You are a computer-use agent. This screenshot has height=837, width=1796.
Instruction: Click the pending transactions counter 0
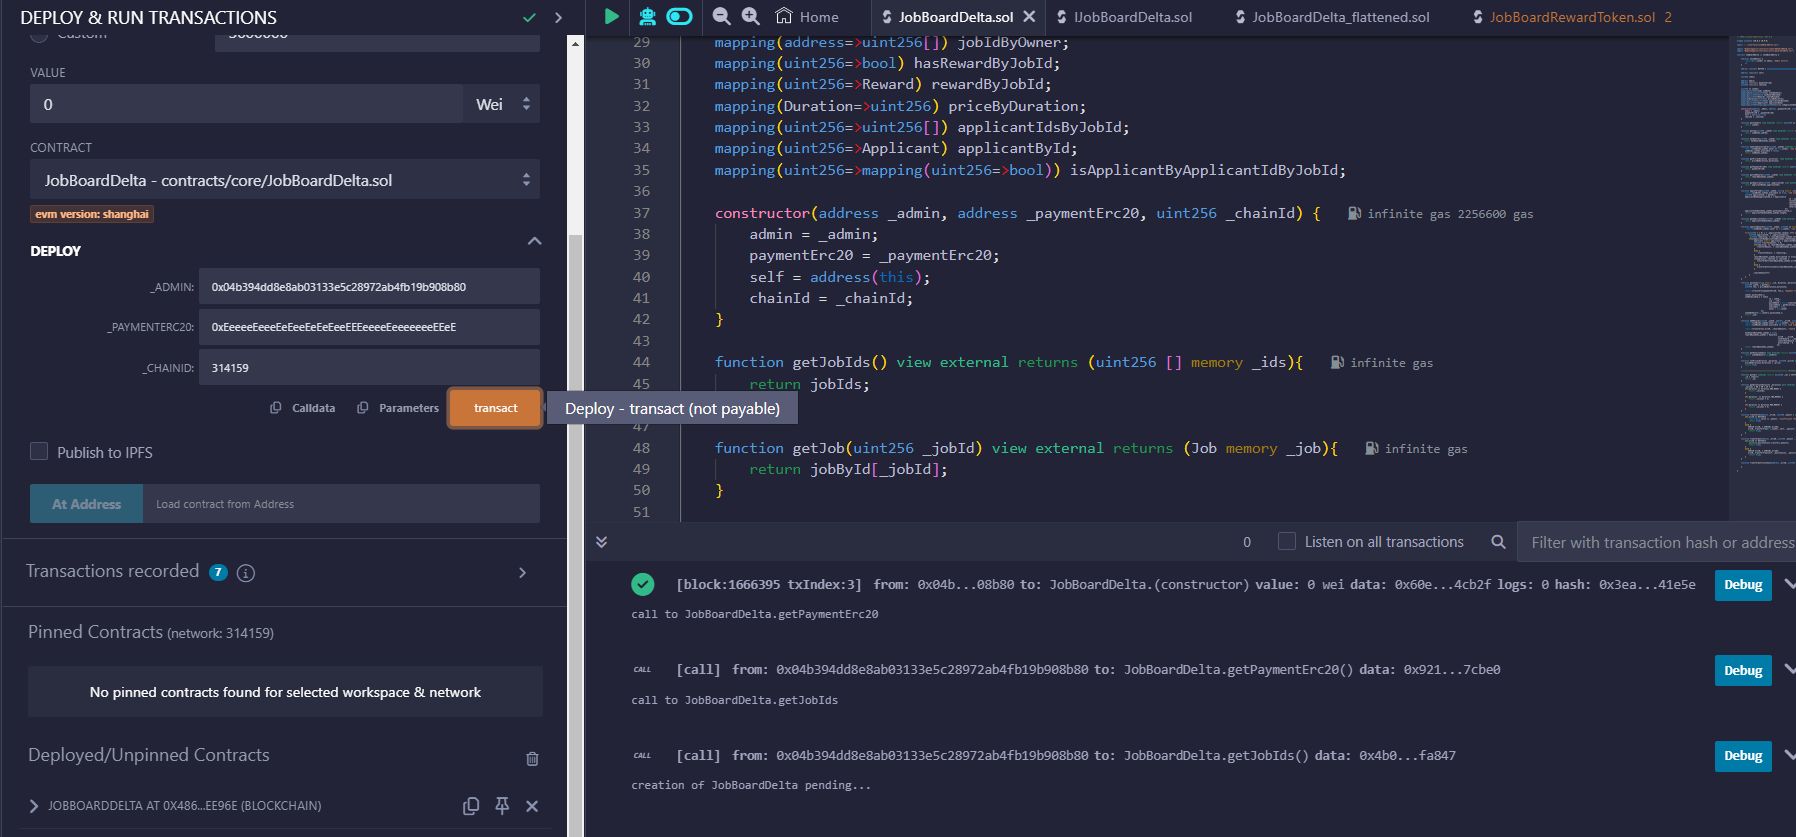coord(1246,542)
